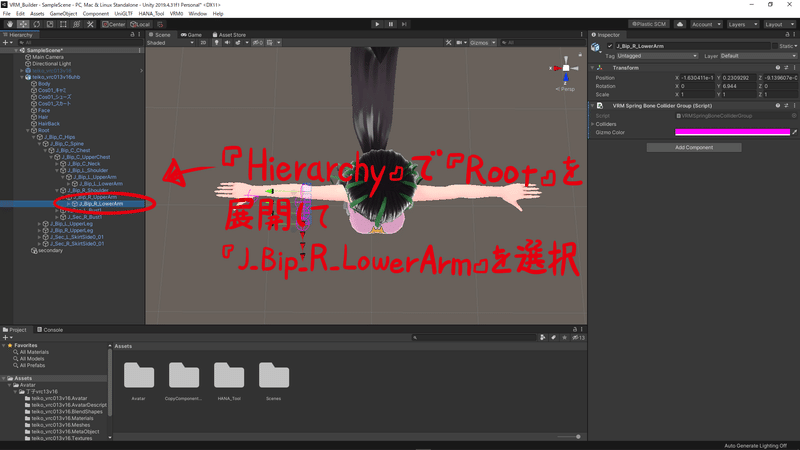Expand J_Bip_L_UpperLeg in Hierarchy
This screenshot has width=800, height=450.
click(x=39, y=224)
